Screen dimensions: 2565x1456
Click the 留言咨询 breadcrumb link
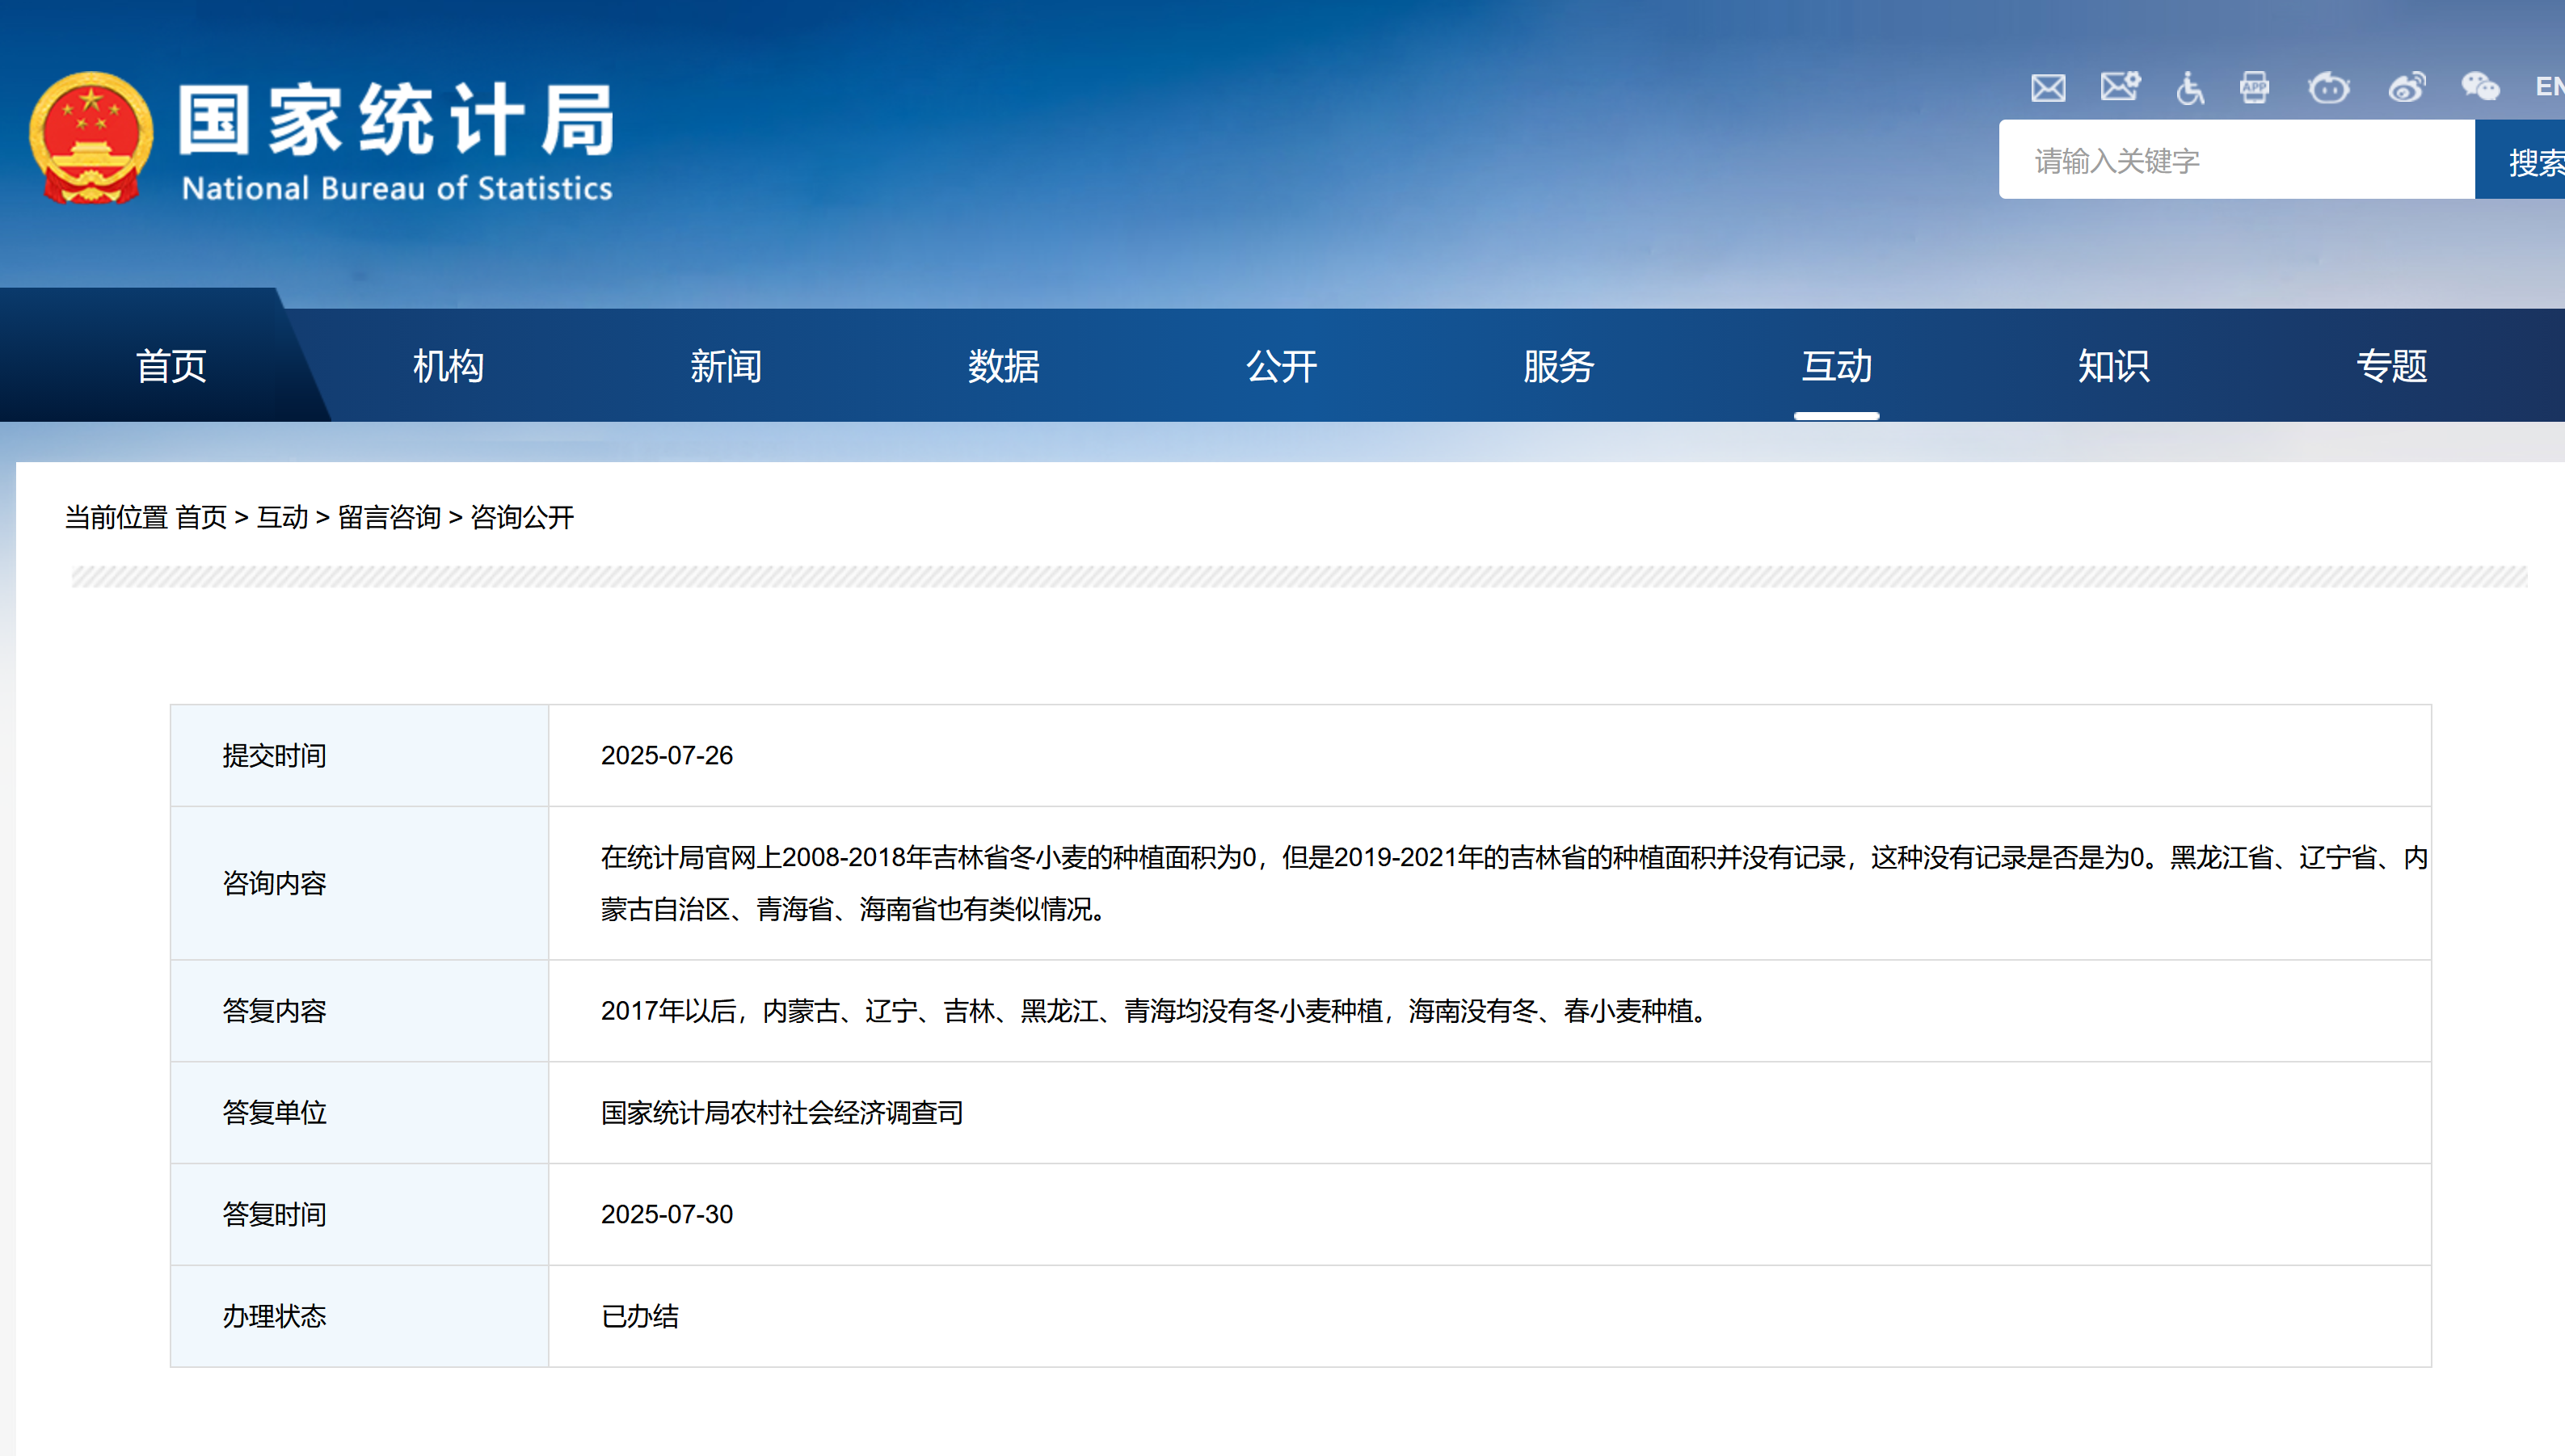tap(389, 517)
